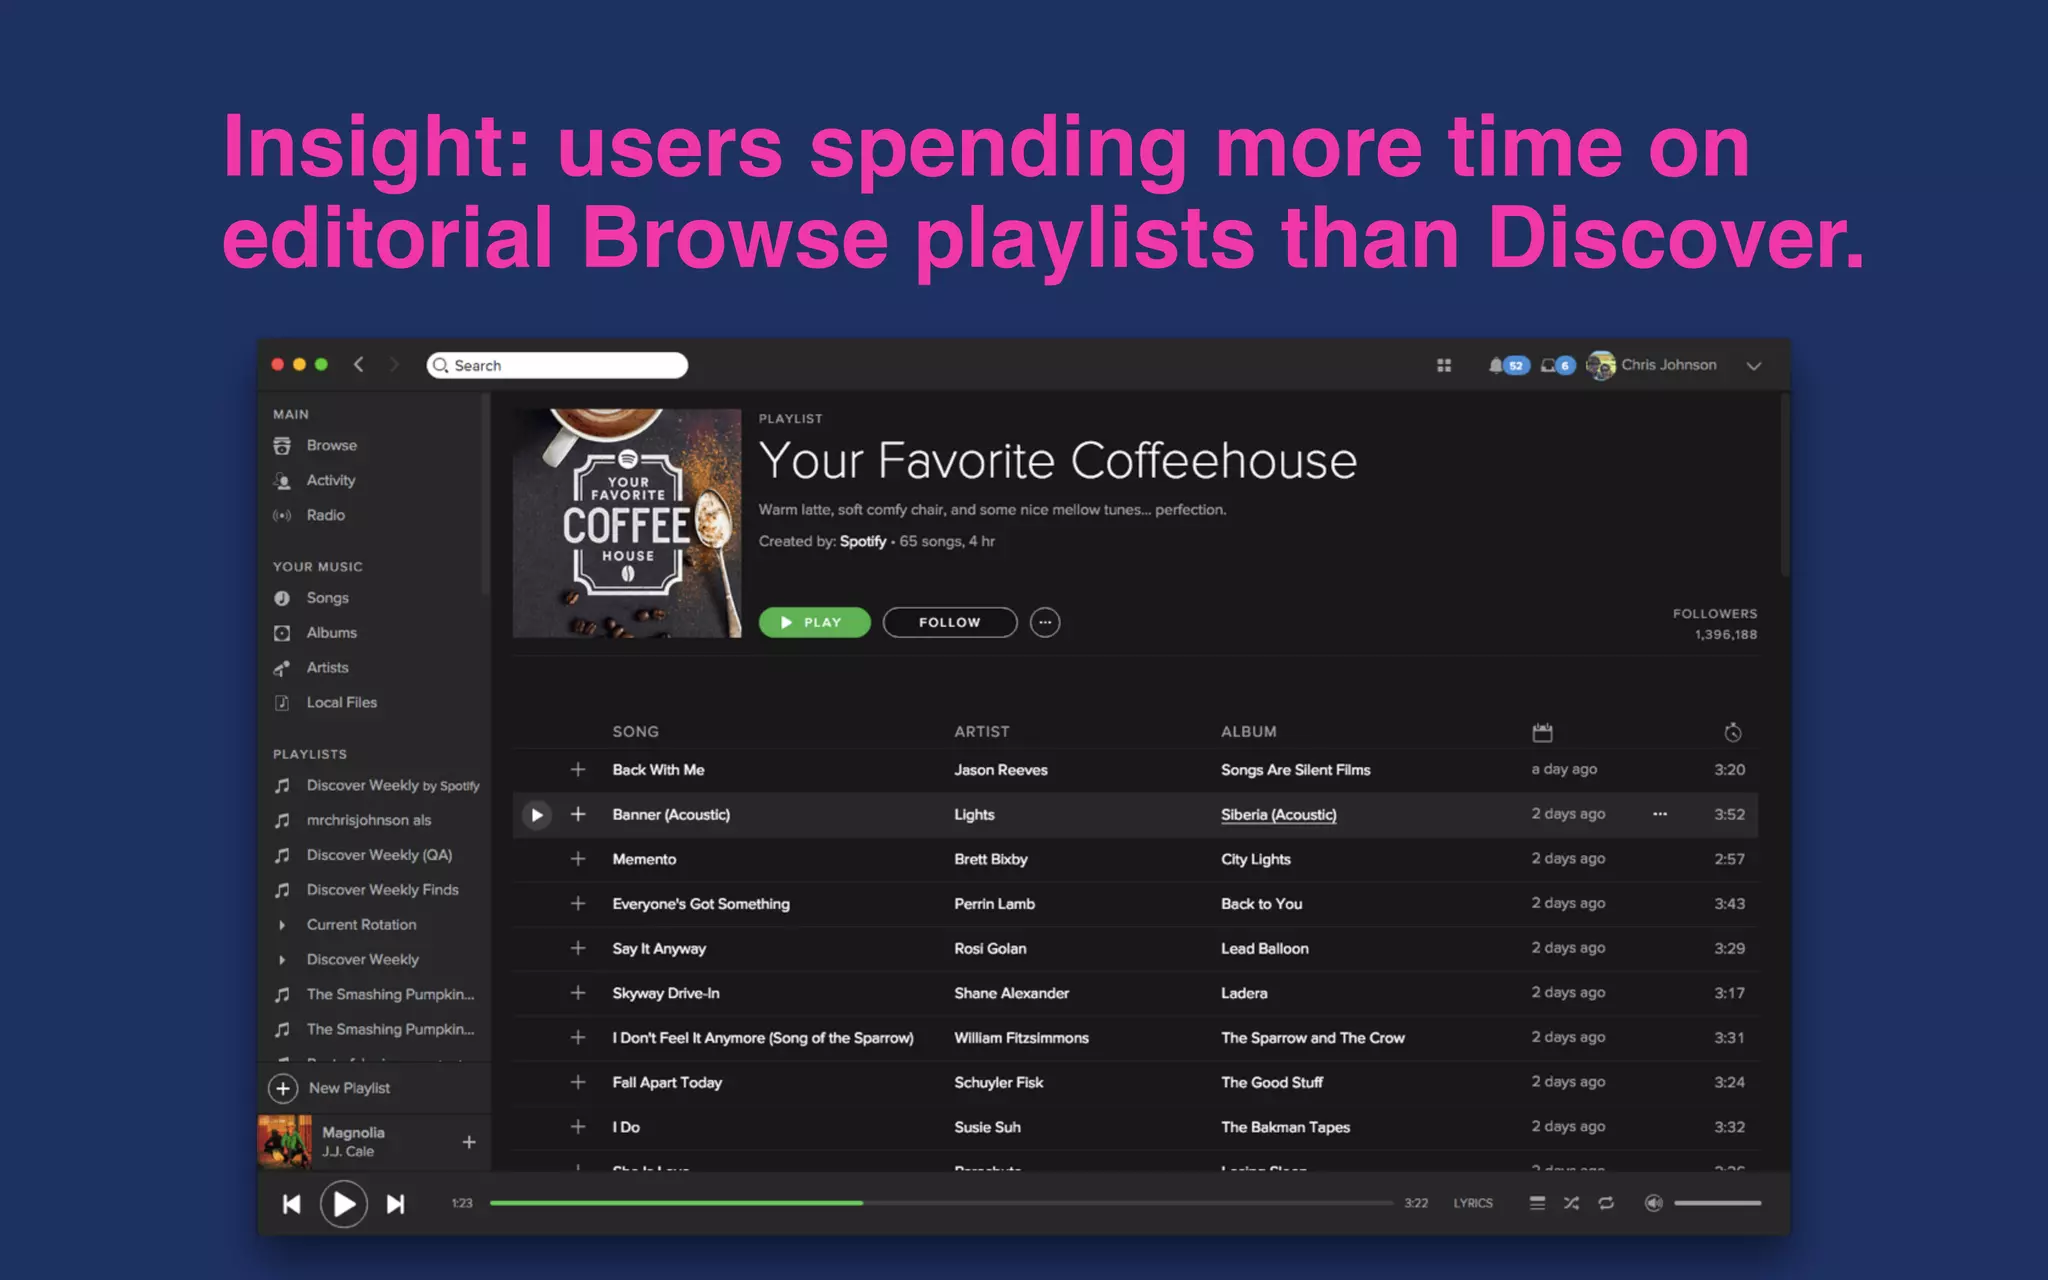Open notifications bell with 52 badge
Screen dimensions: 2048x1280
click(x=1509, y=366)
